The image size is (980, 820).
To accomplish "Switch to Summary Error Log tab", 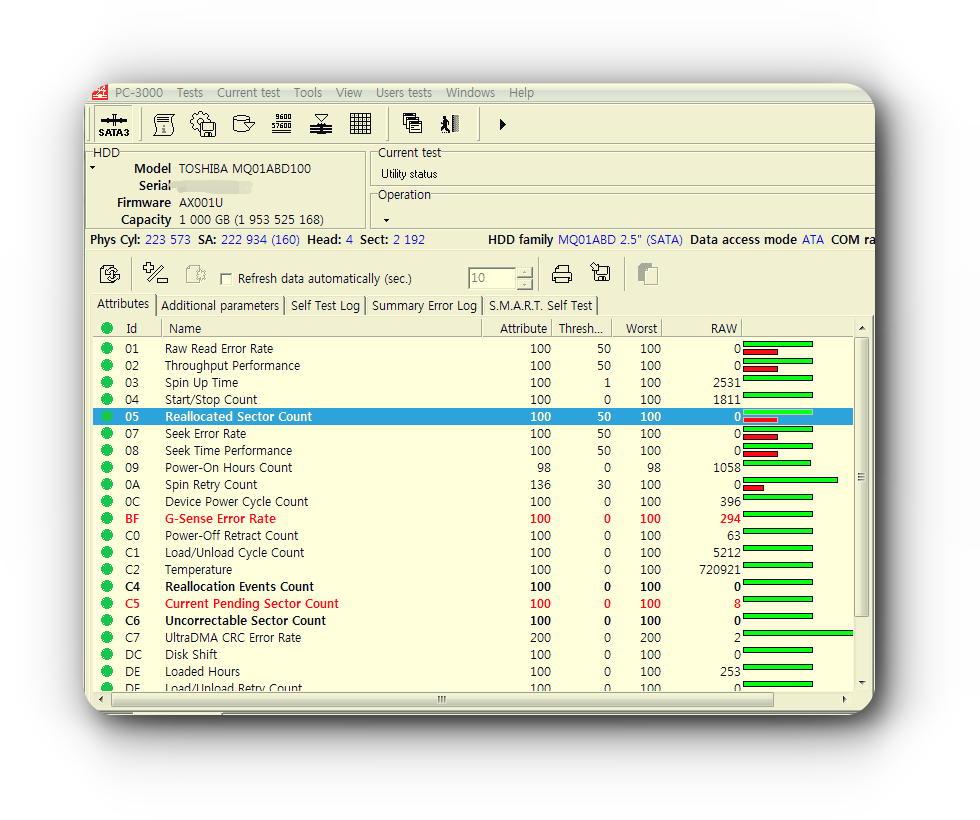I will click(x=424, y=306).
